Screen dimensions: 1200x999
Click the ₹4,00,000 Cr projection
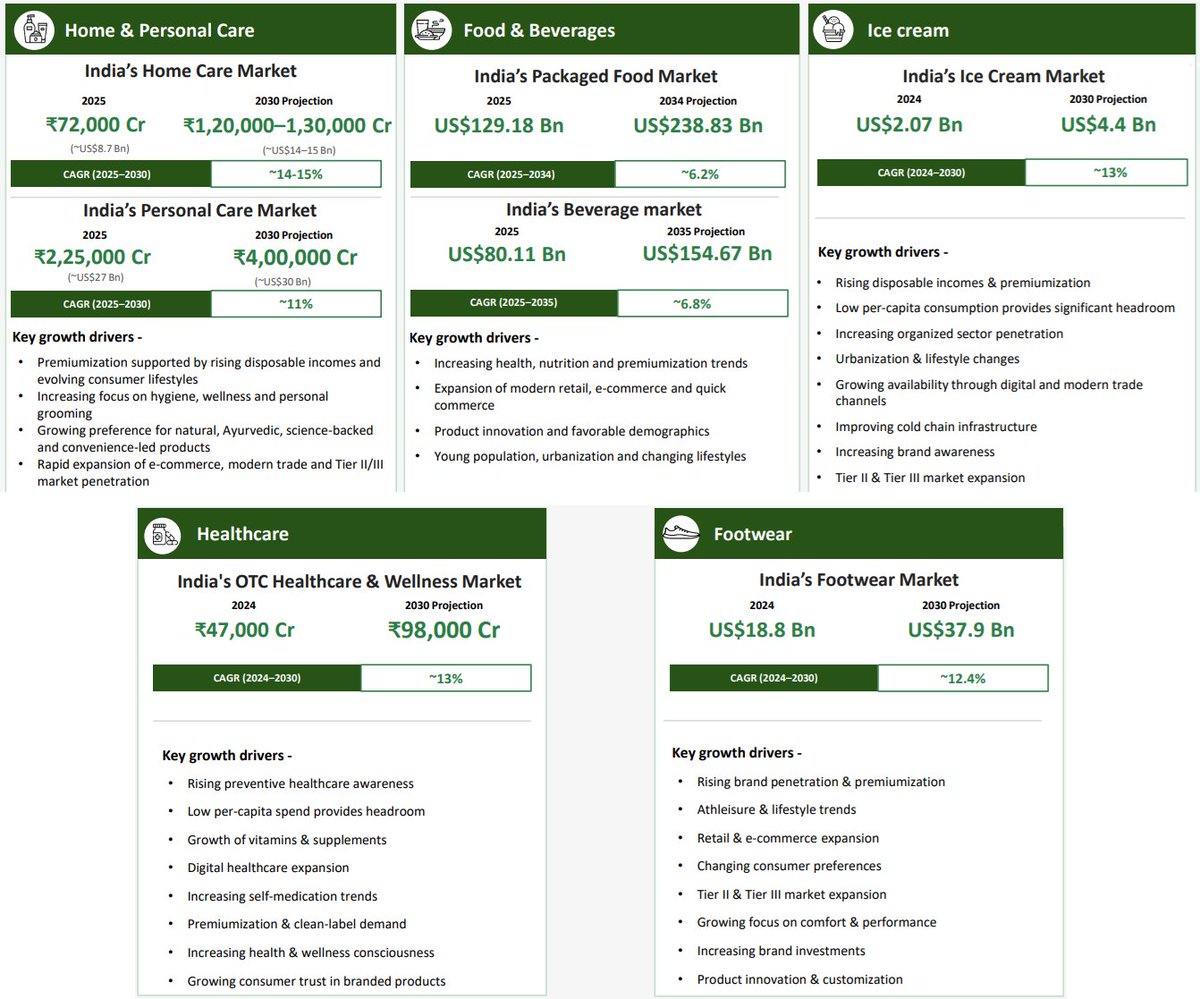(x=295, y=256)
